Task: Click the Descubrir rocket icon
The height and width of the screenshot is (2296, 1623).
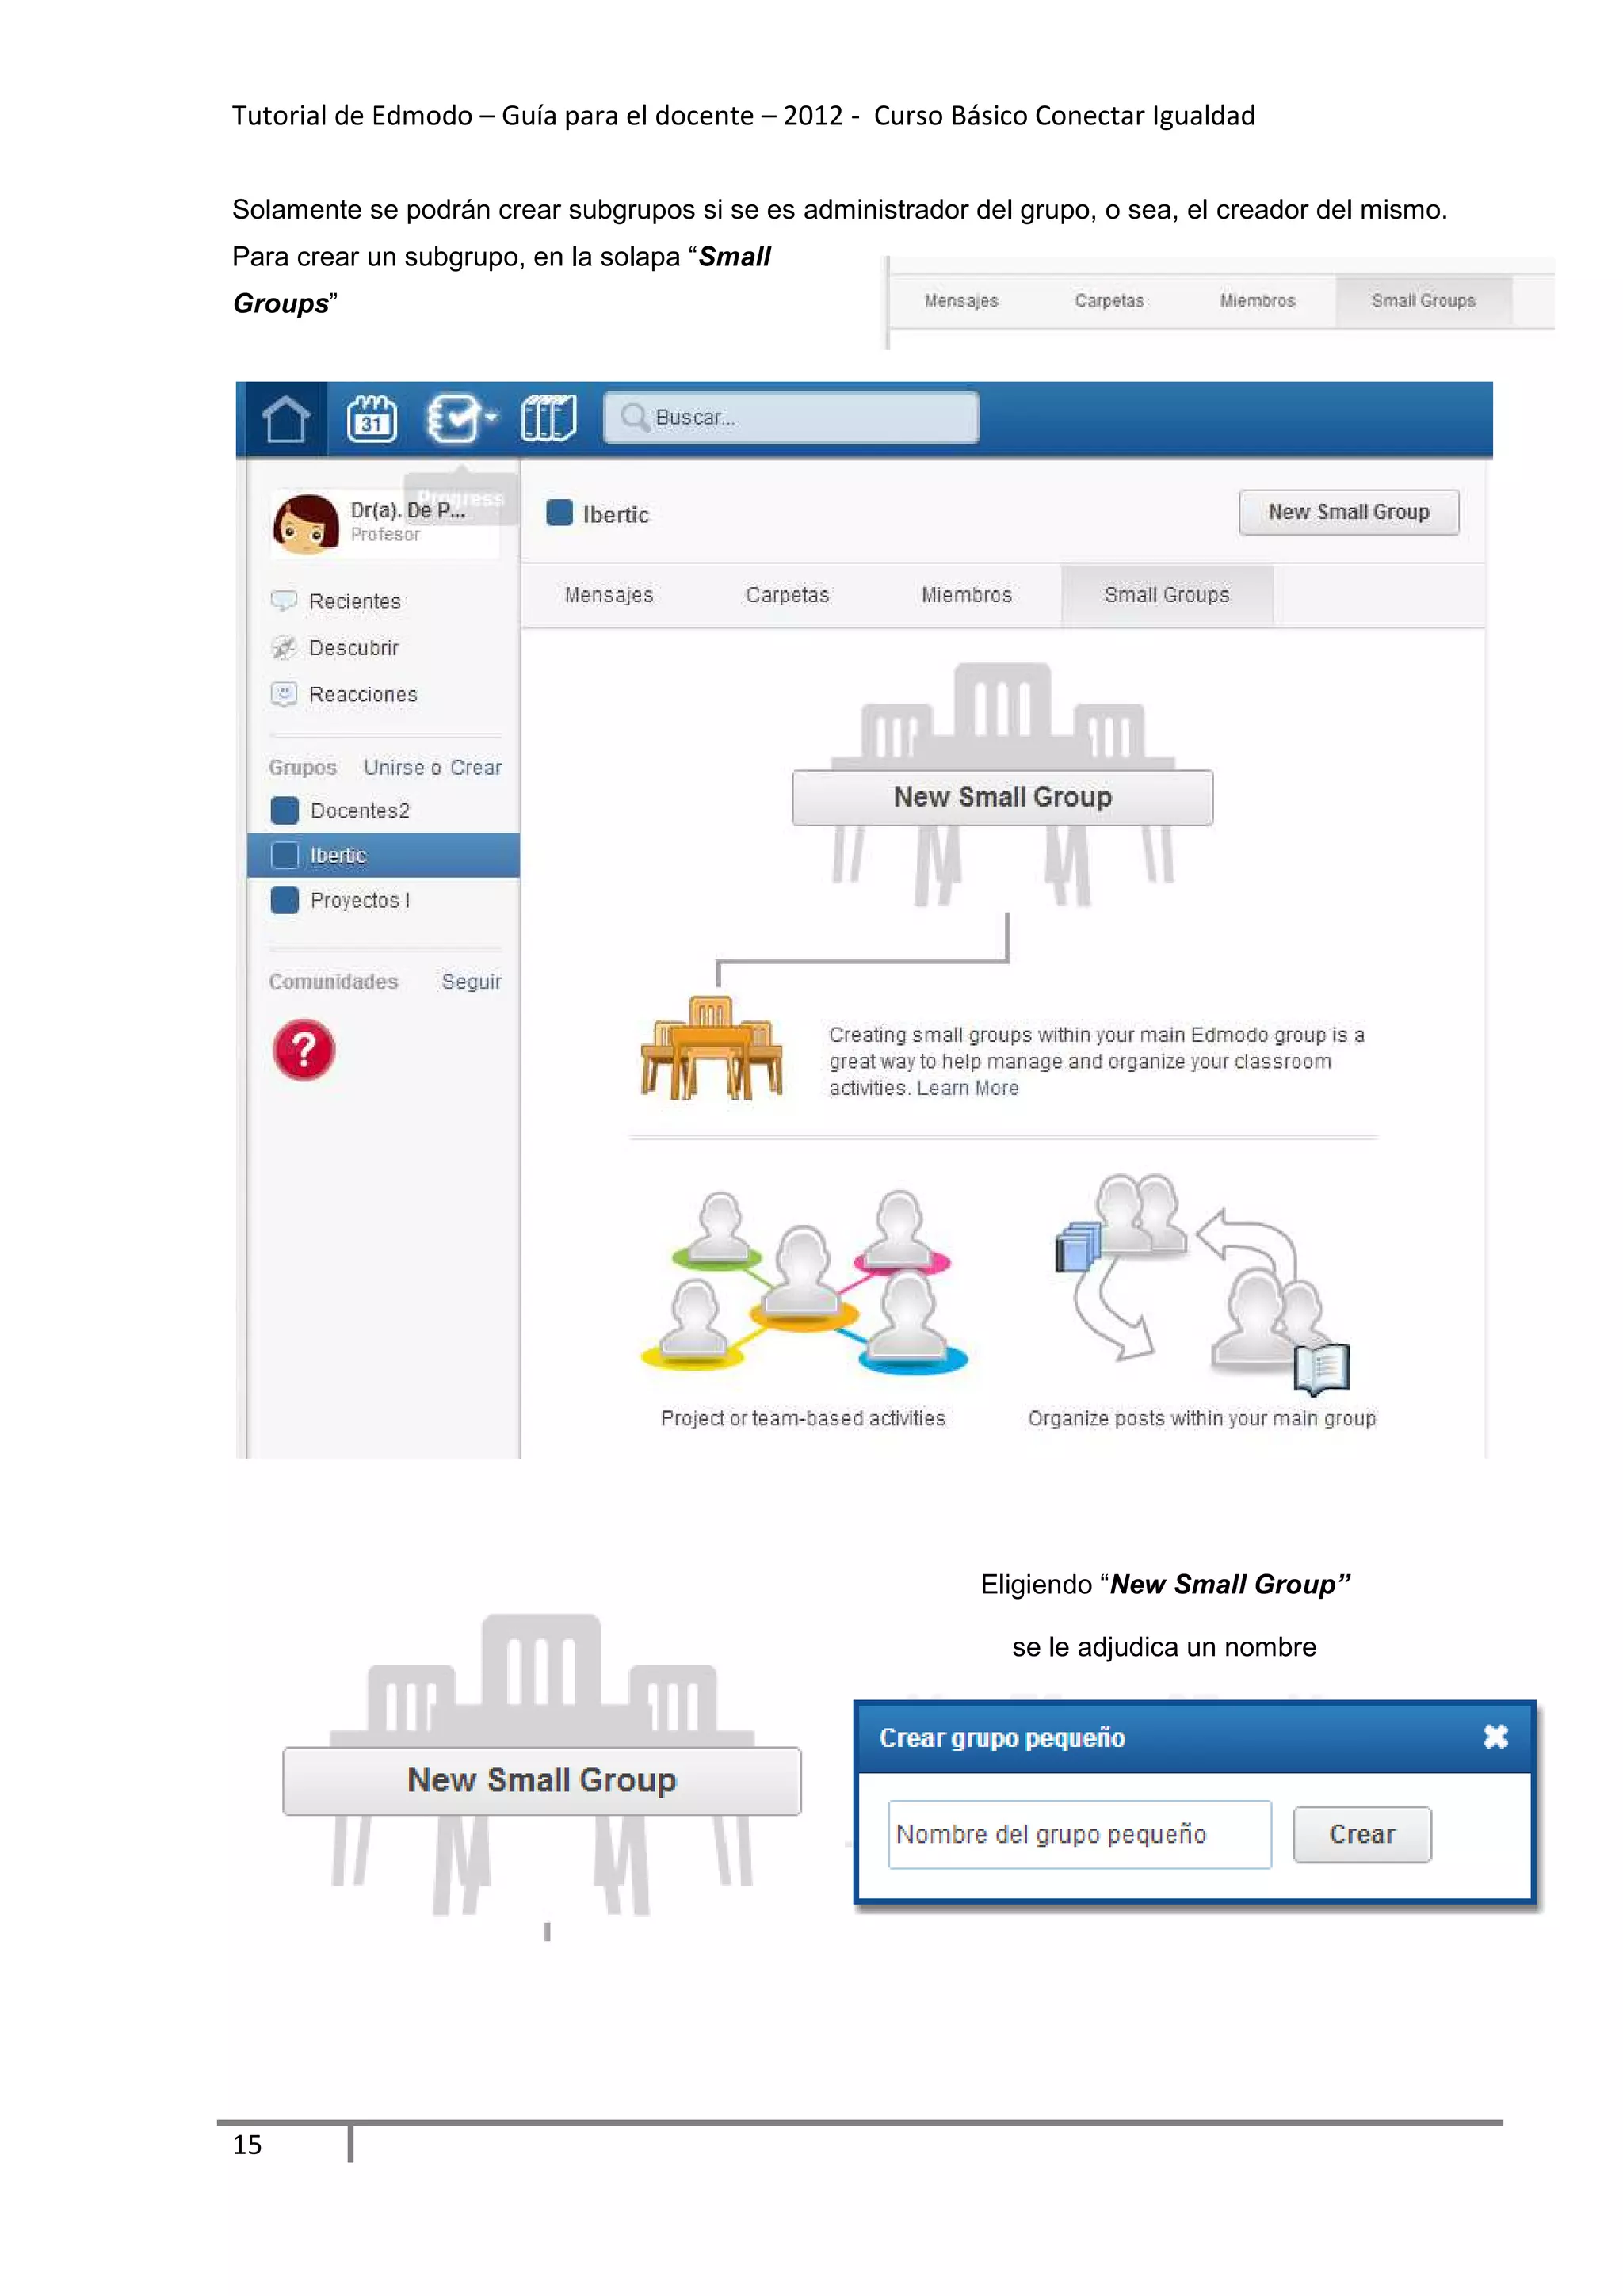Action: tap(284, 648)
